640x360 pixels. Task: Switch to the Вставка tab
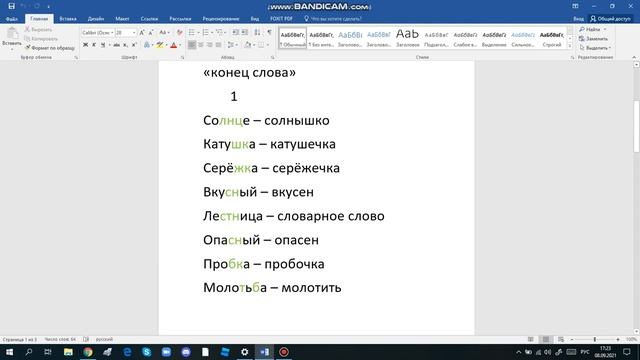pyautogui.click(x=68, y=19)
